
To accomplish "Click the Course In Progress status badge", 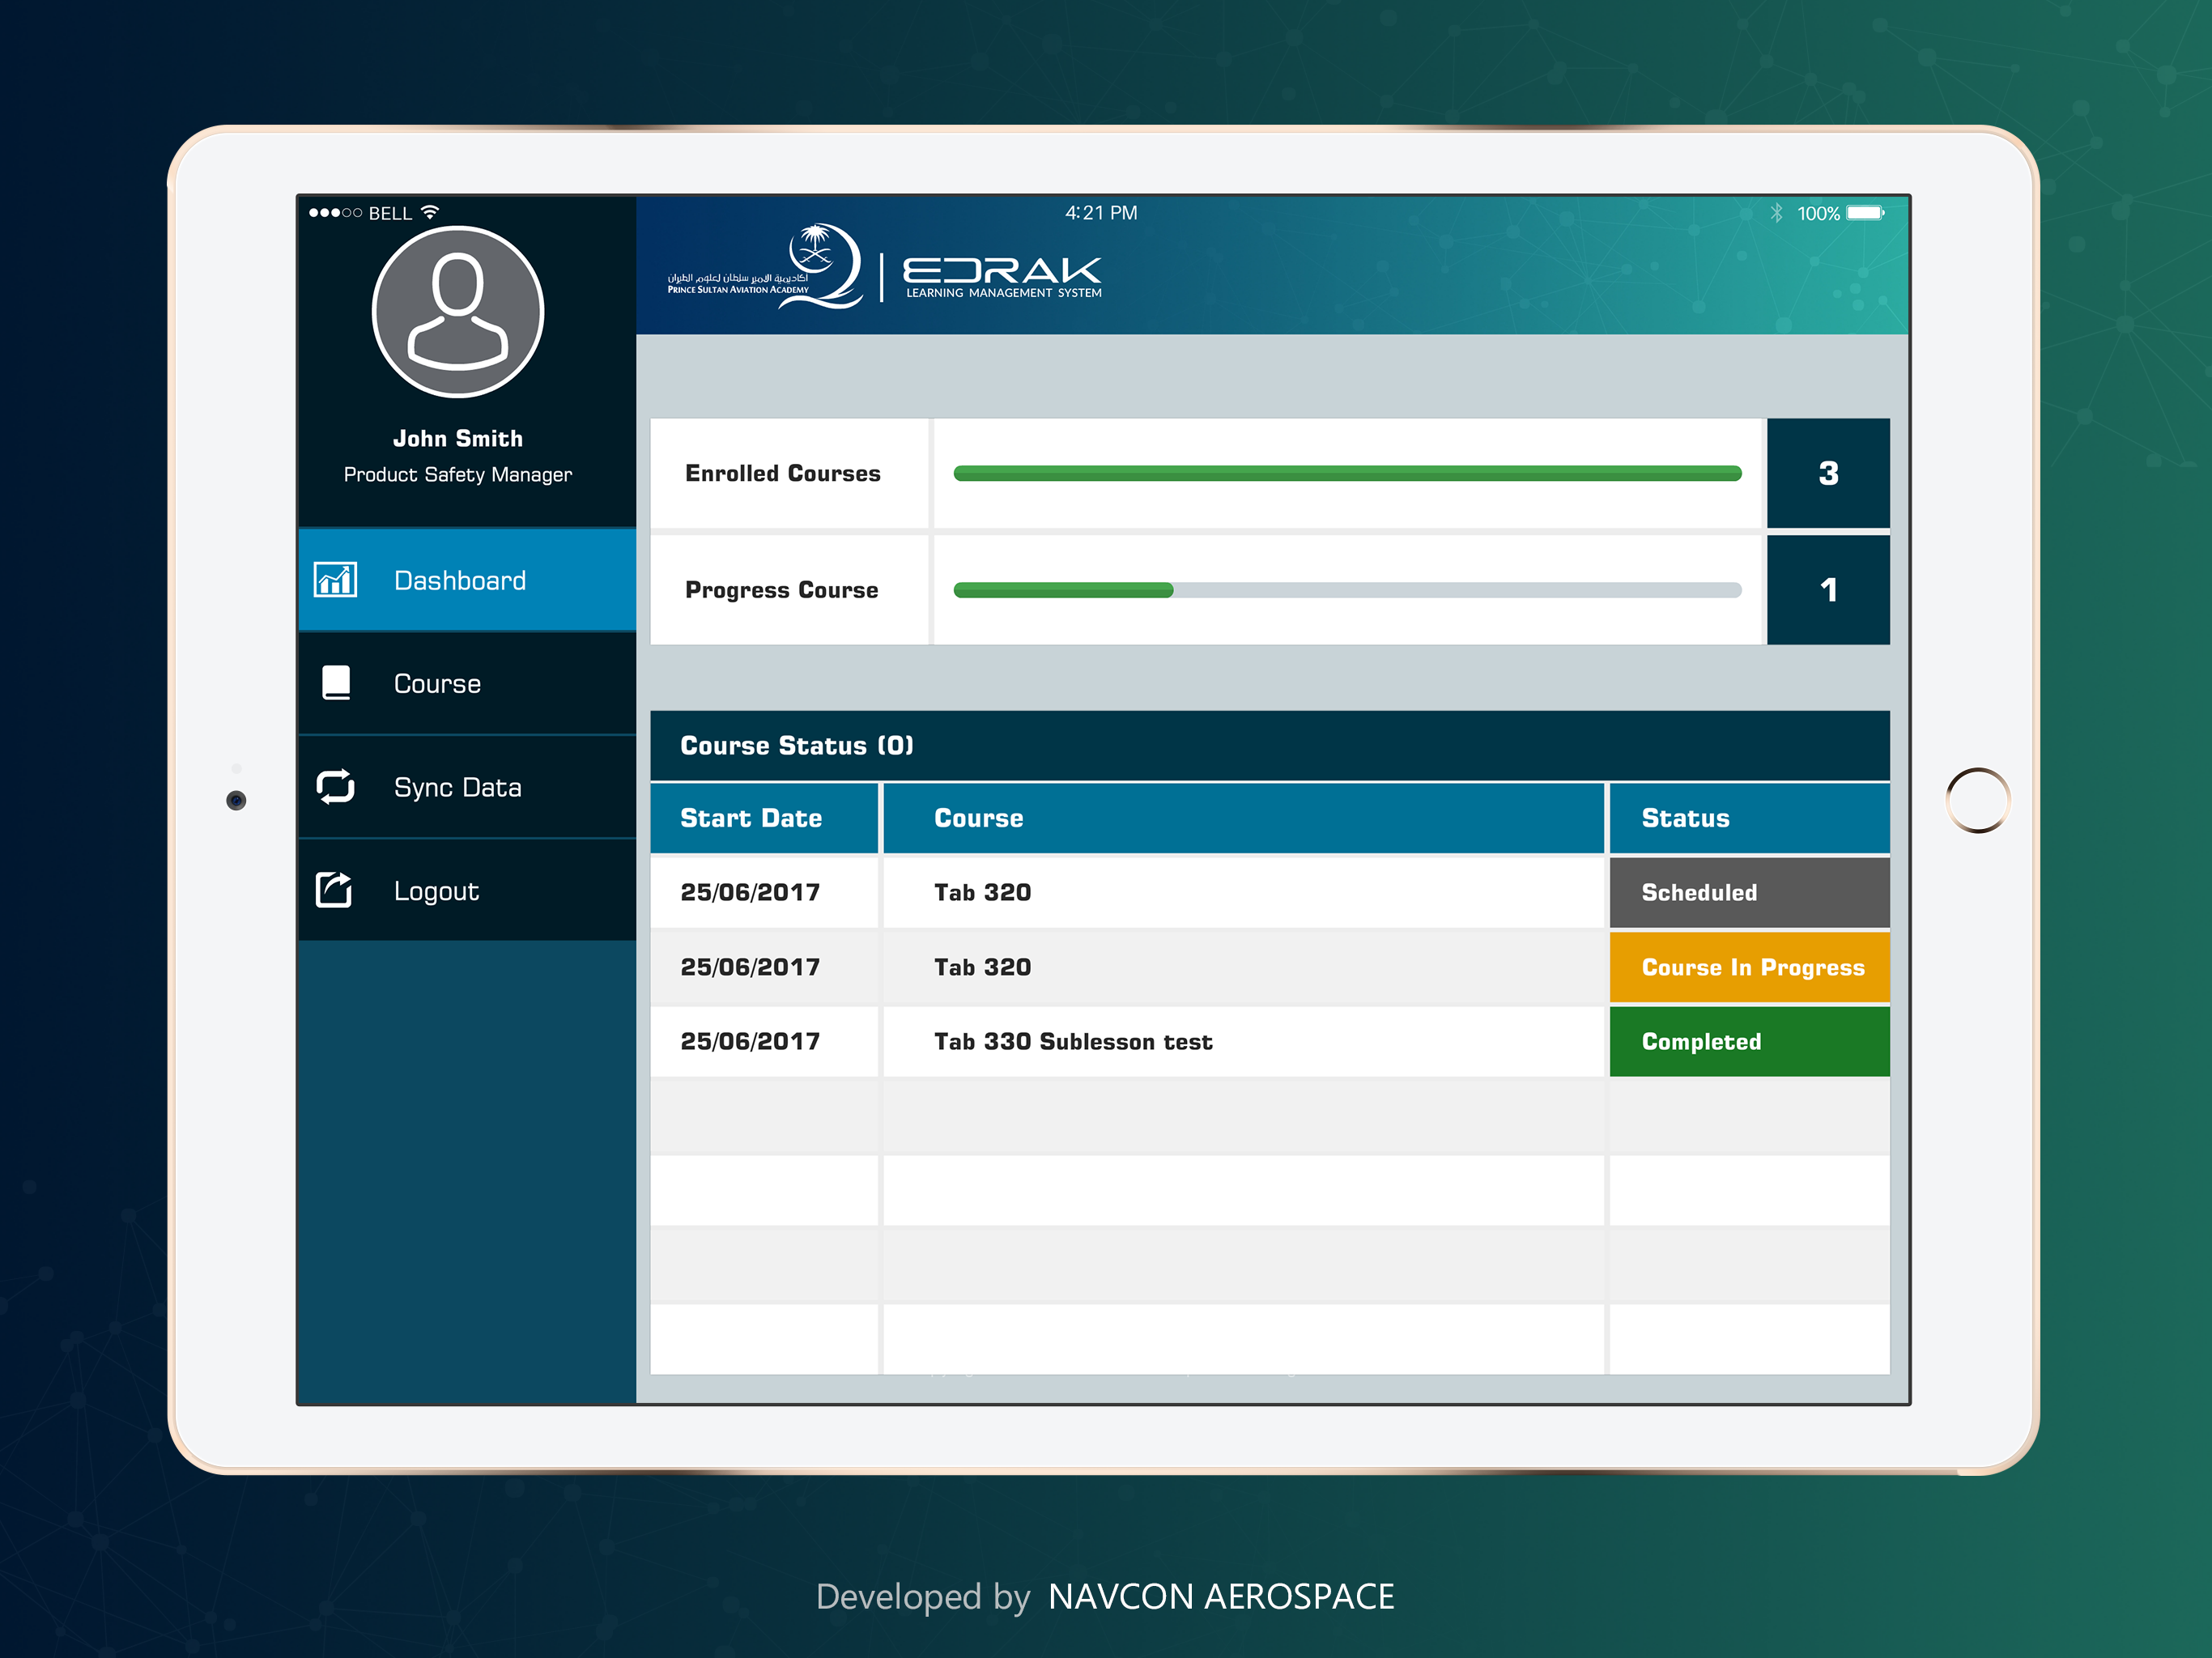I will point(1749,967).
